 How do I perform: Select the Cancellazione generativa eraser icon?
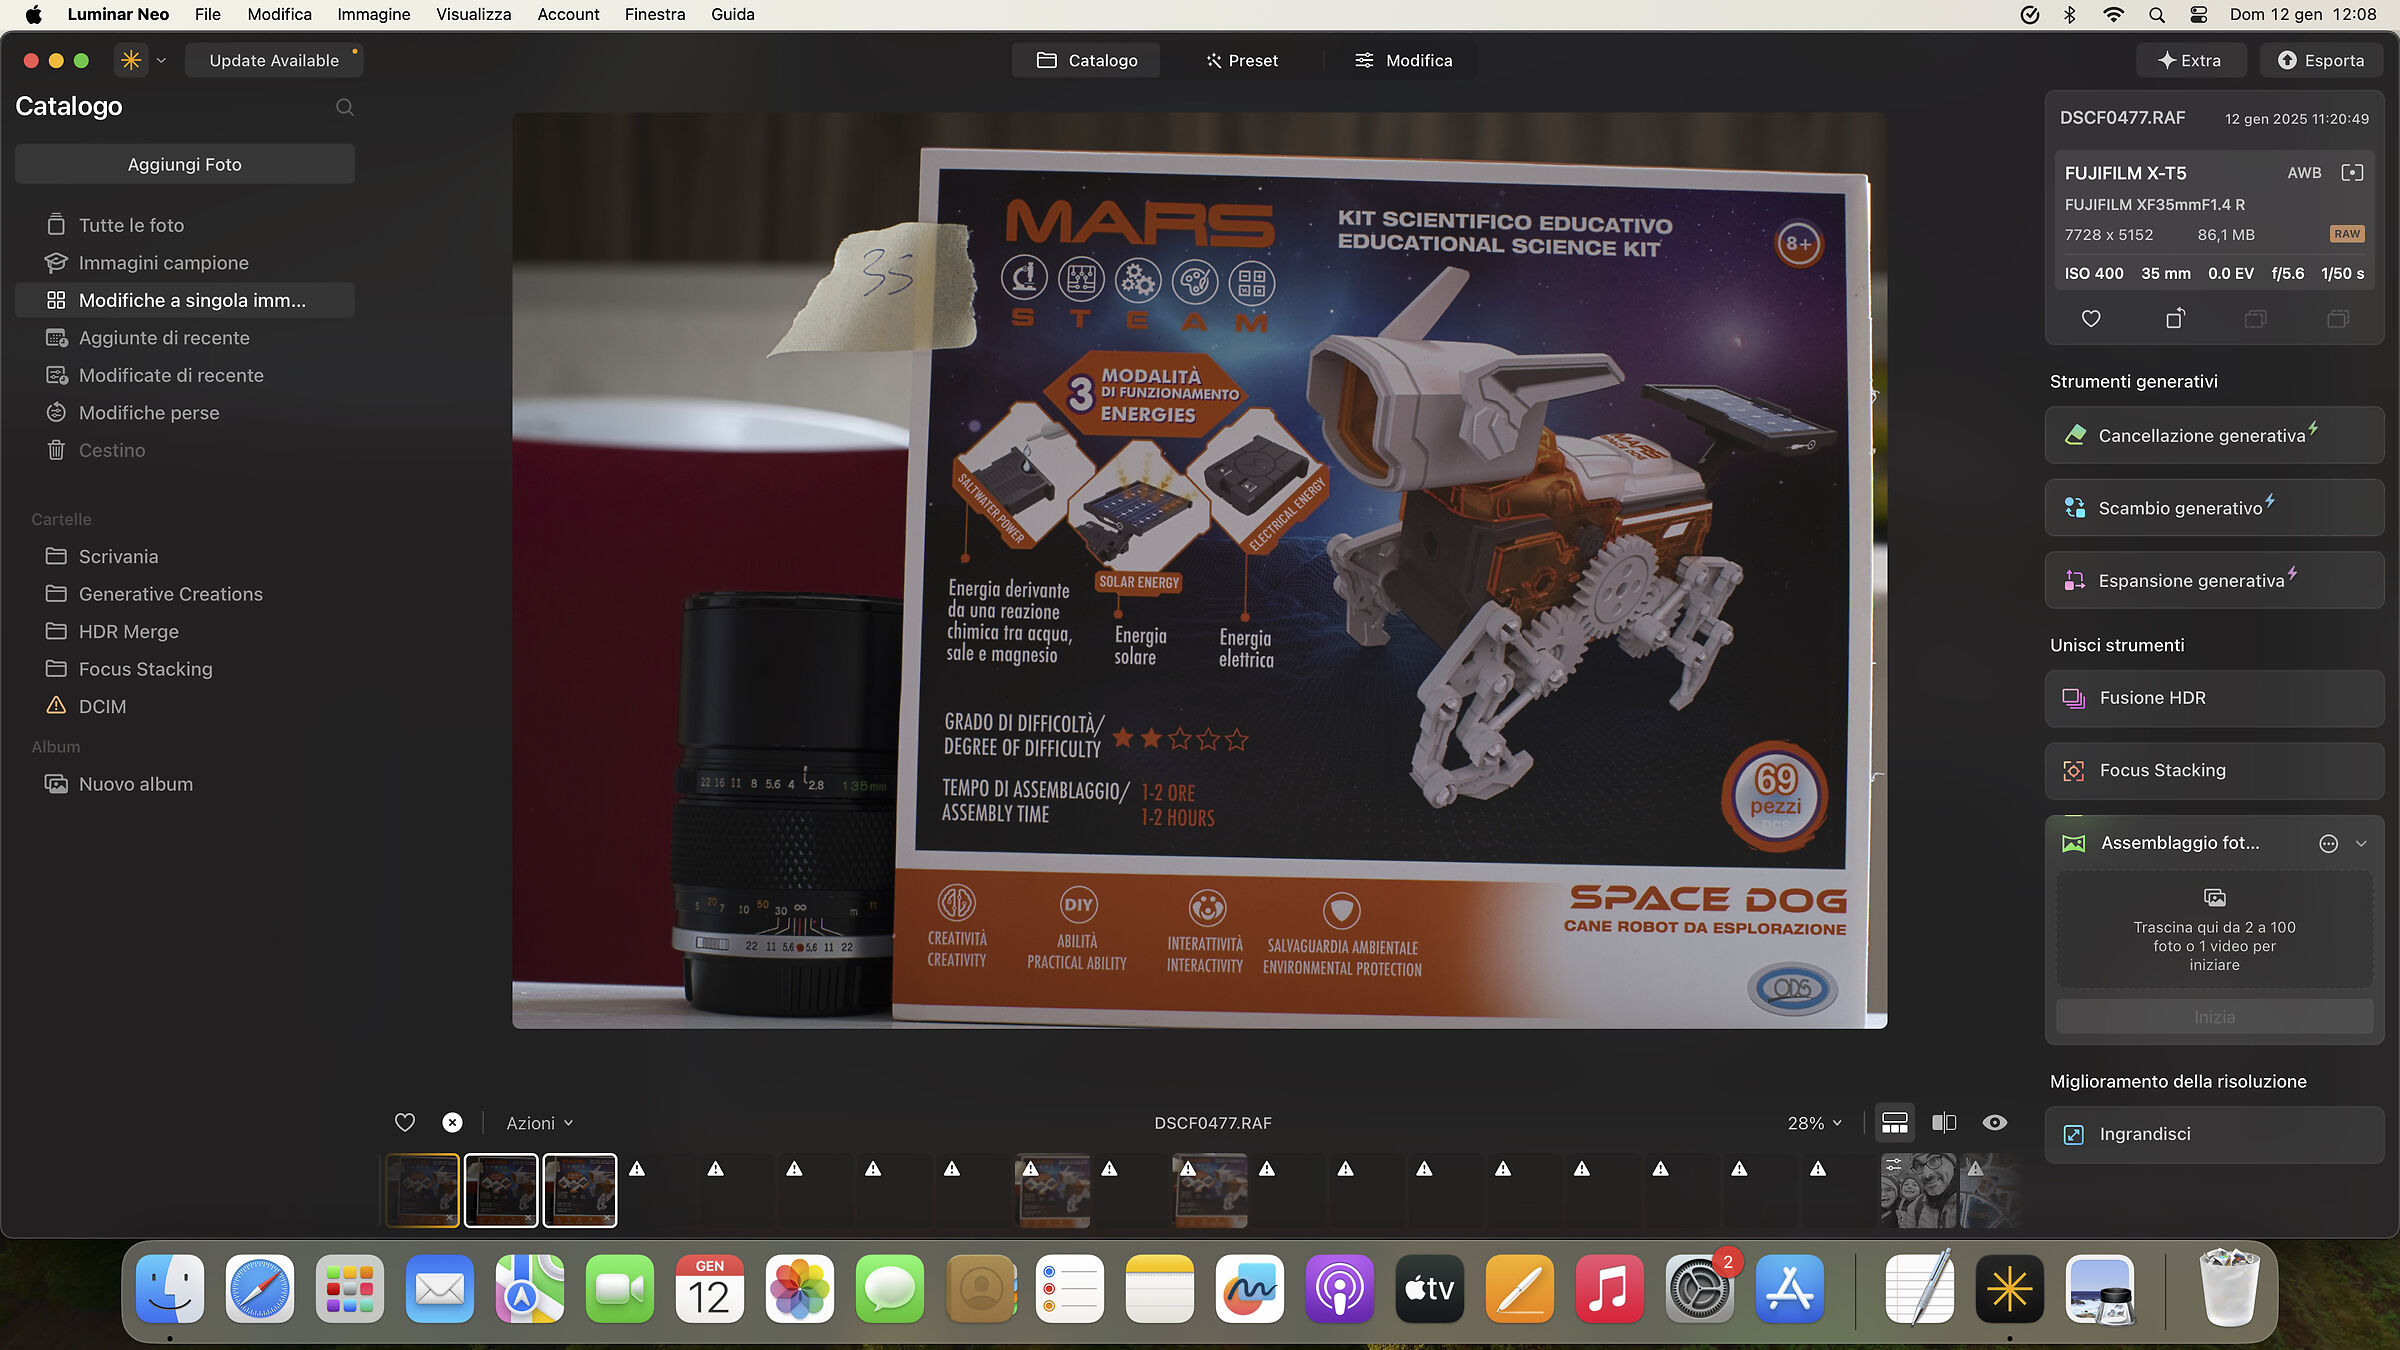2075,435
